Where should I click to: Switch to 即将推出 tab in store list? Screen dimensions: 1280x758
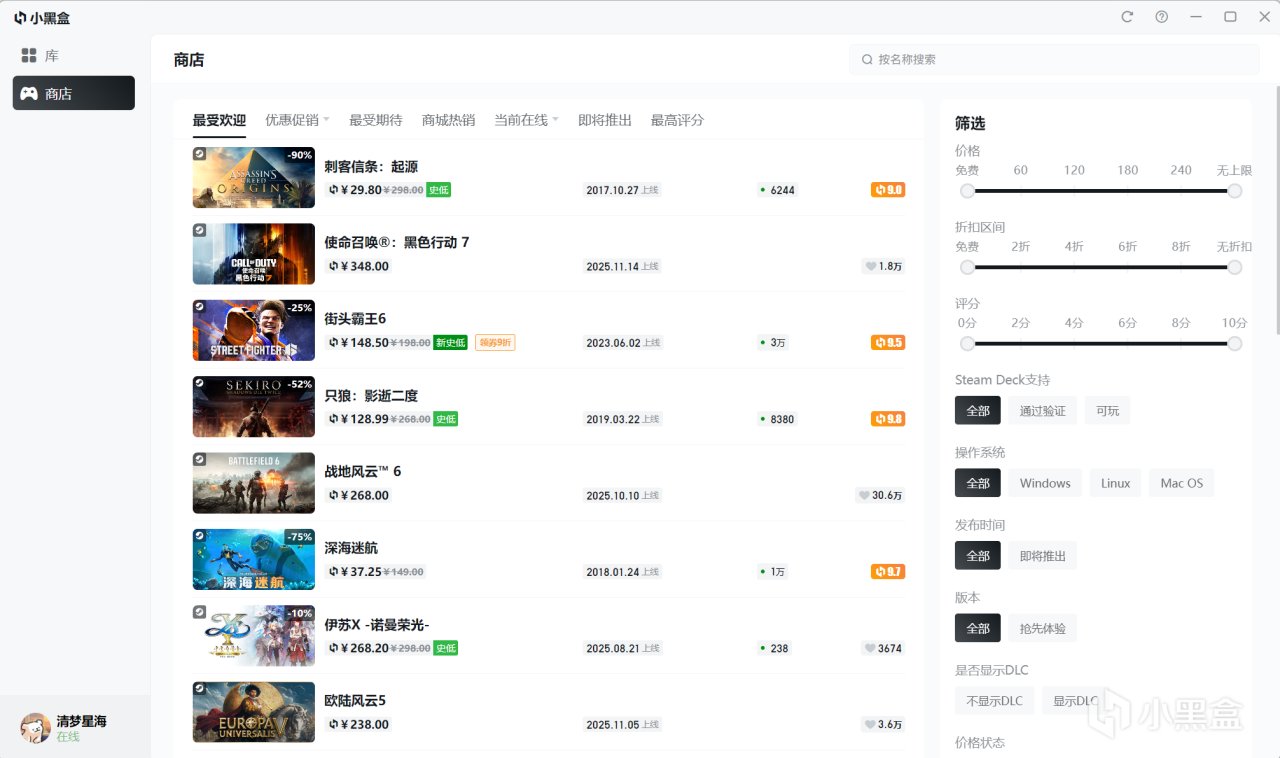(x=605, y=120)
